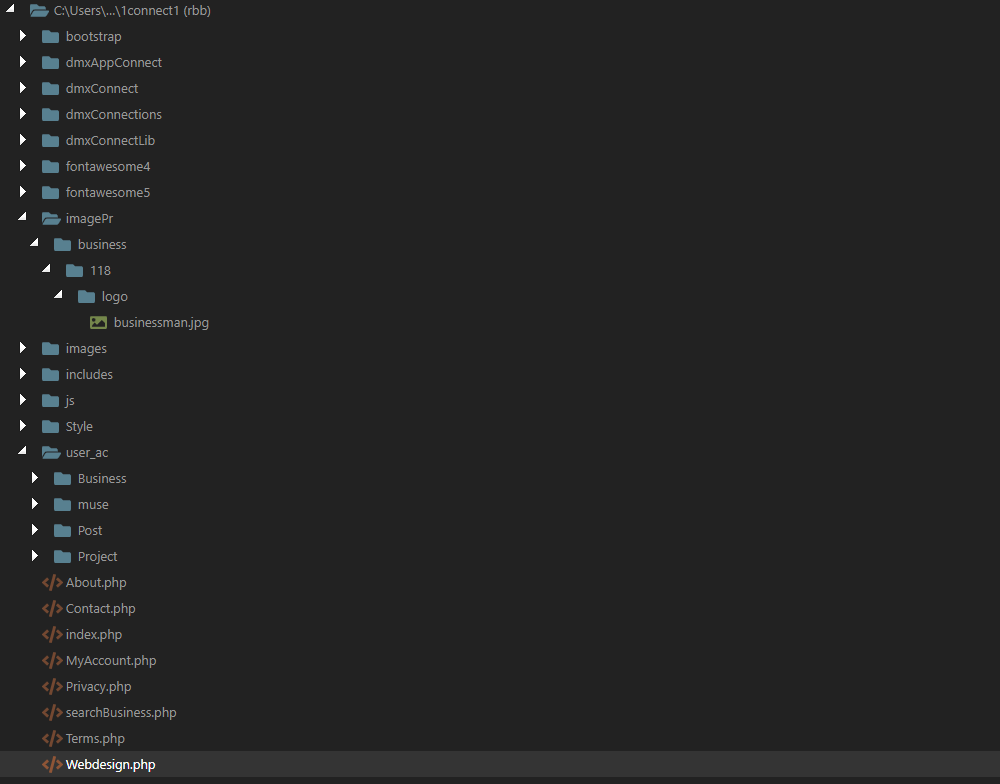1000x784 pixels.
Task: Collapse the user_ac folder arrow
Action: 22,451
